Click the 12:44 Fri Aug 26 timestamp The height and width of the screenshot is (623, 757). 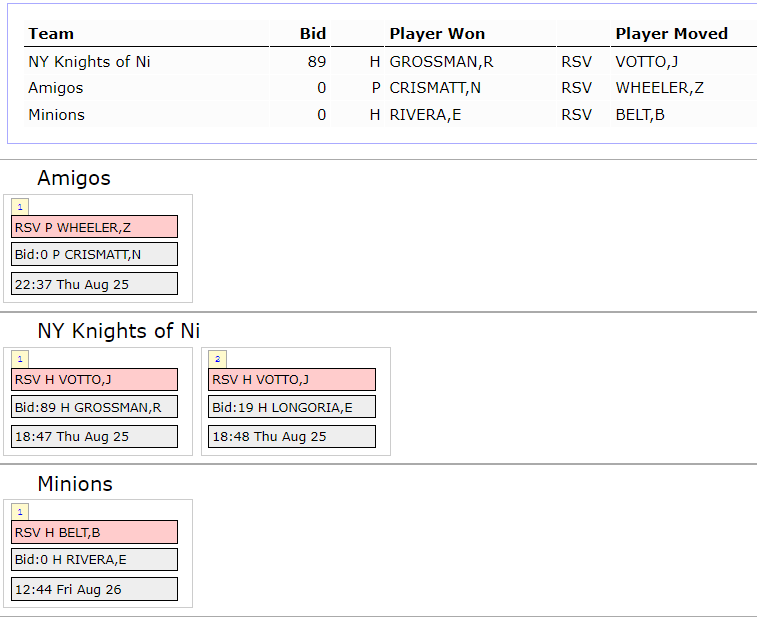point(95,589)
